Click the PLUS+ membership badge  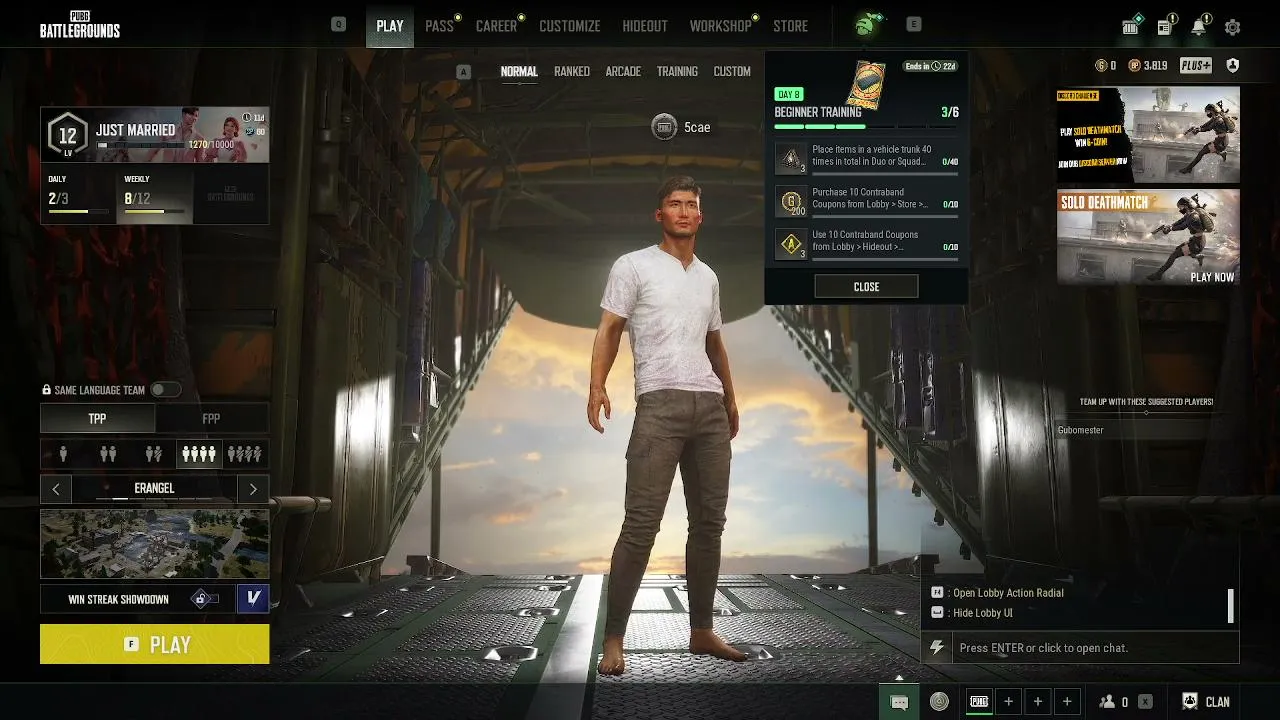[1195, 66]
